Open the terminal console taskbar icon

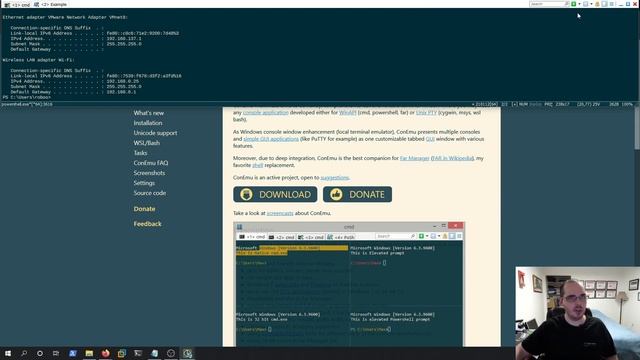[x=138, y=353]
